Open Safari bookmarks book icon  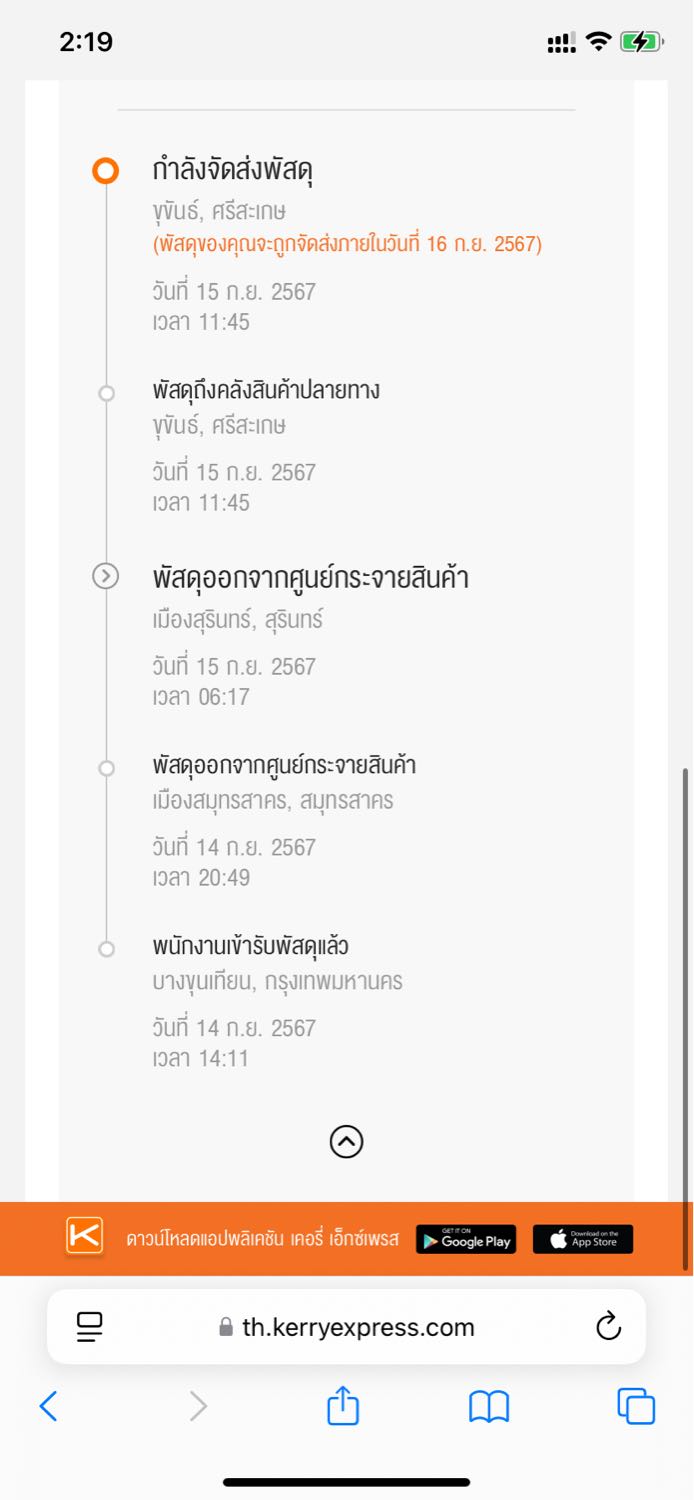coord(489,1407)
